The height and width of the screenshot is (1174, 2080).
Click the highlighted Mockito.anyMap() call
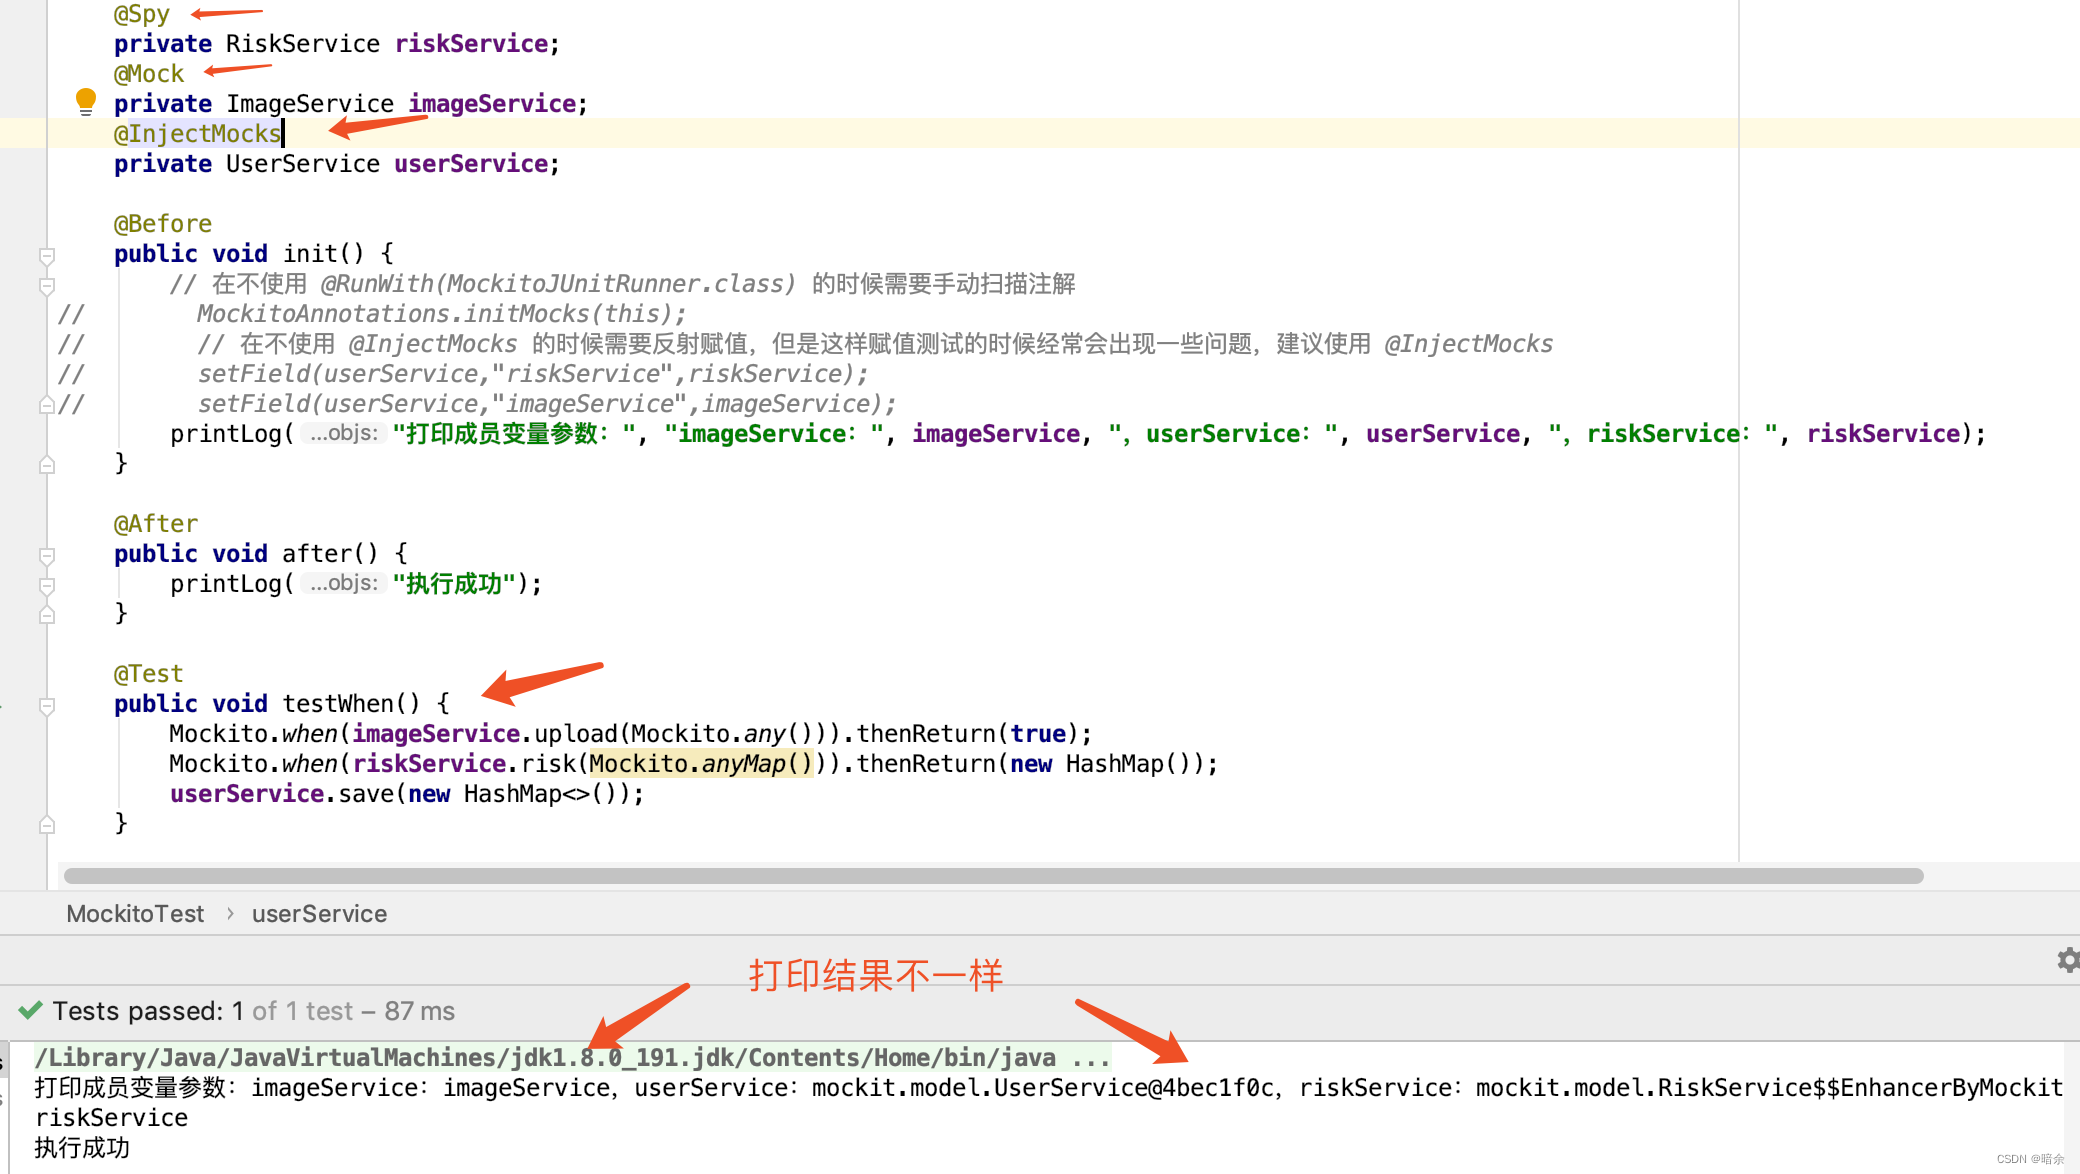[x=700, y=763]
